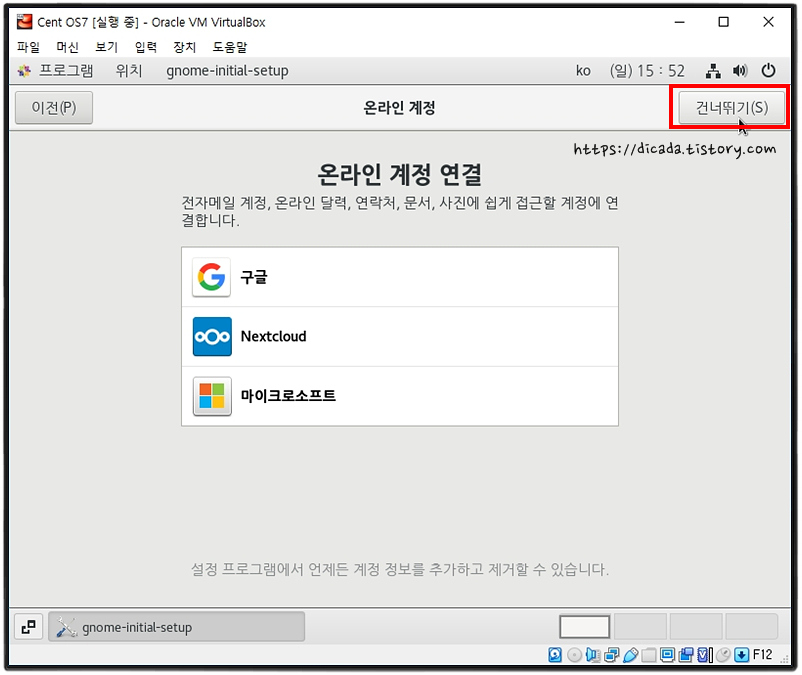The width and height of the screenshot is (802, 675).
Task: Open the 장치 menu
Action: tap(185, 47)
